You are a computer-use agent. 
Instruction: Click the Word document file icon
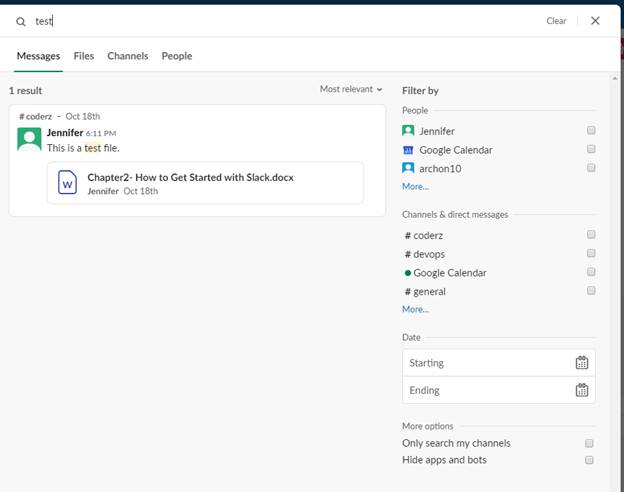click(x=67, y=182)
